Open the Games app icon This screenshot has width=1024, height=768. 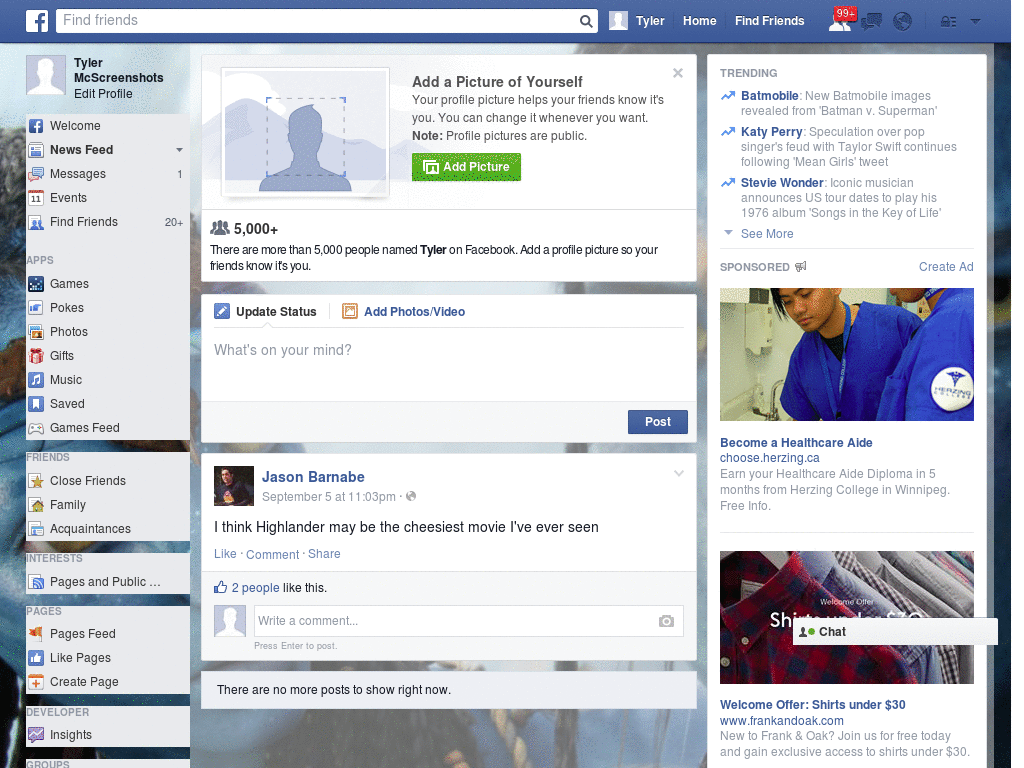36,284
